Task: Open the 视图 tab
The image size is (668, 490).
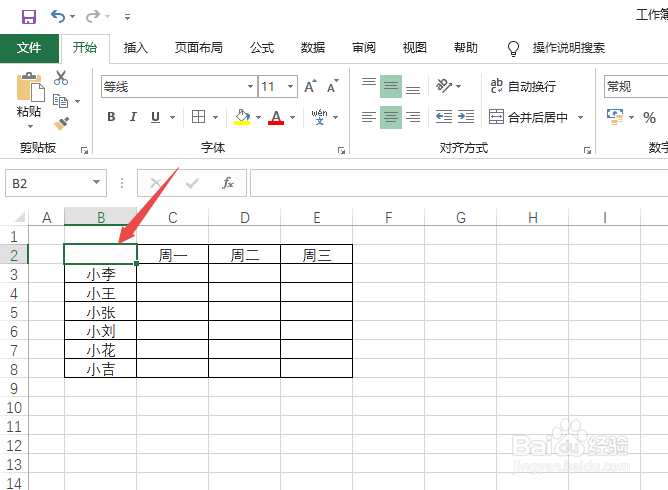Action: pyautogui.click(x=415, y=48)
